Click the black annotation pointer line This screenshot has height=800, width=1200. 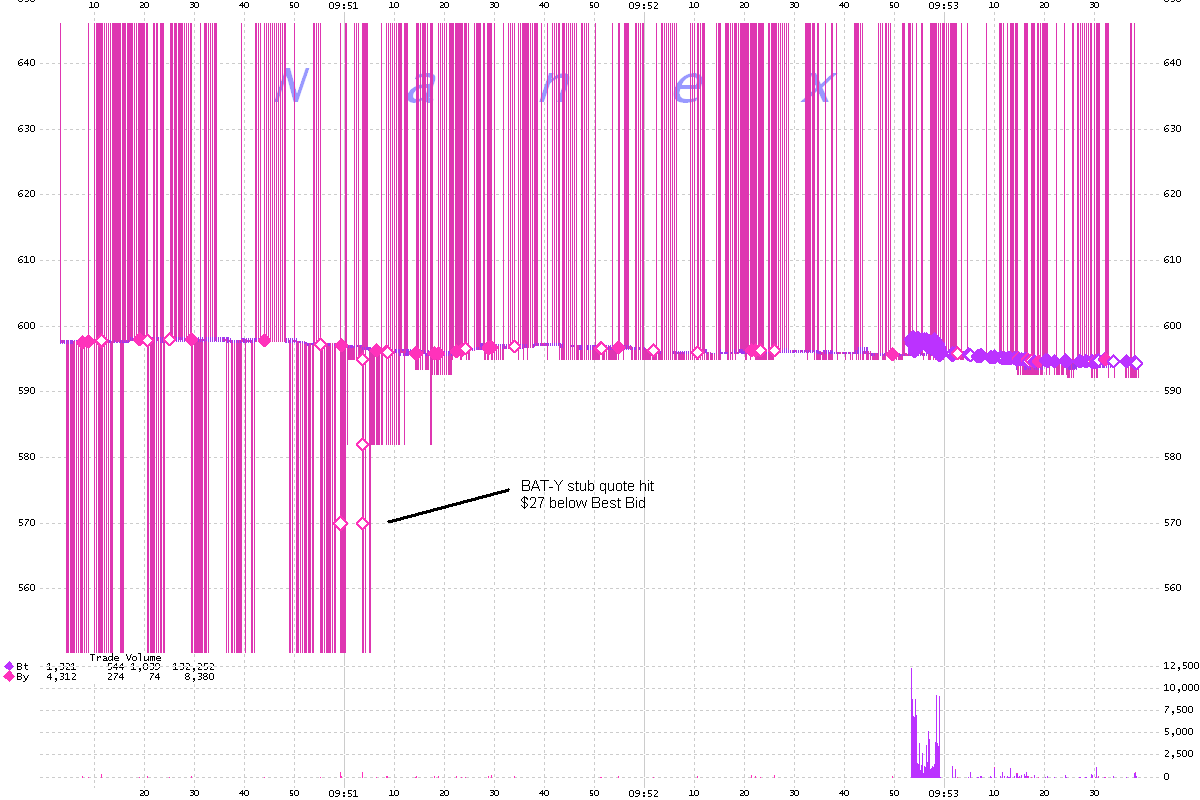(x=448, y=506)
